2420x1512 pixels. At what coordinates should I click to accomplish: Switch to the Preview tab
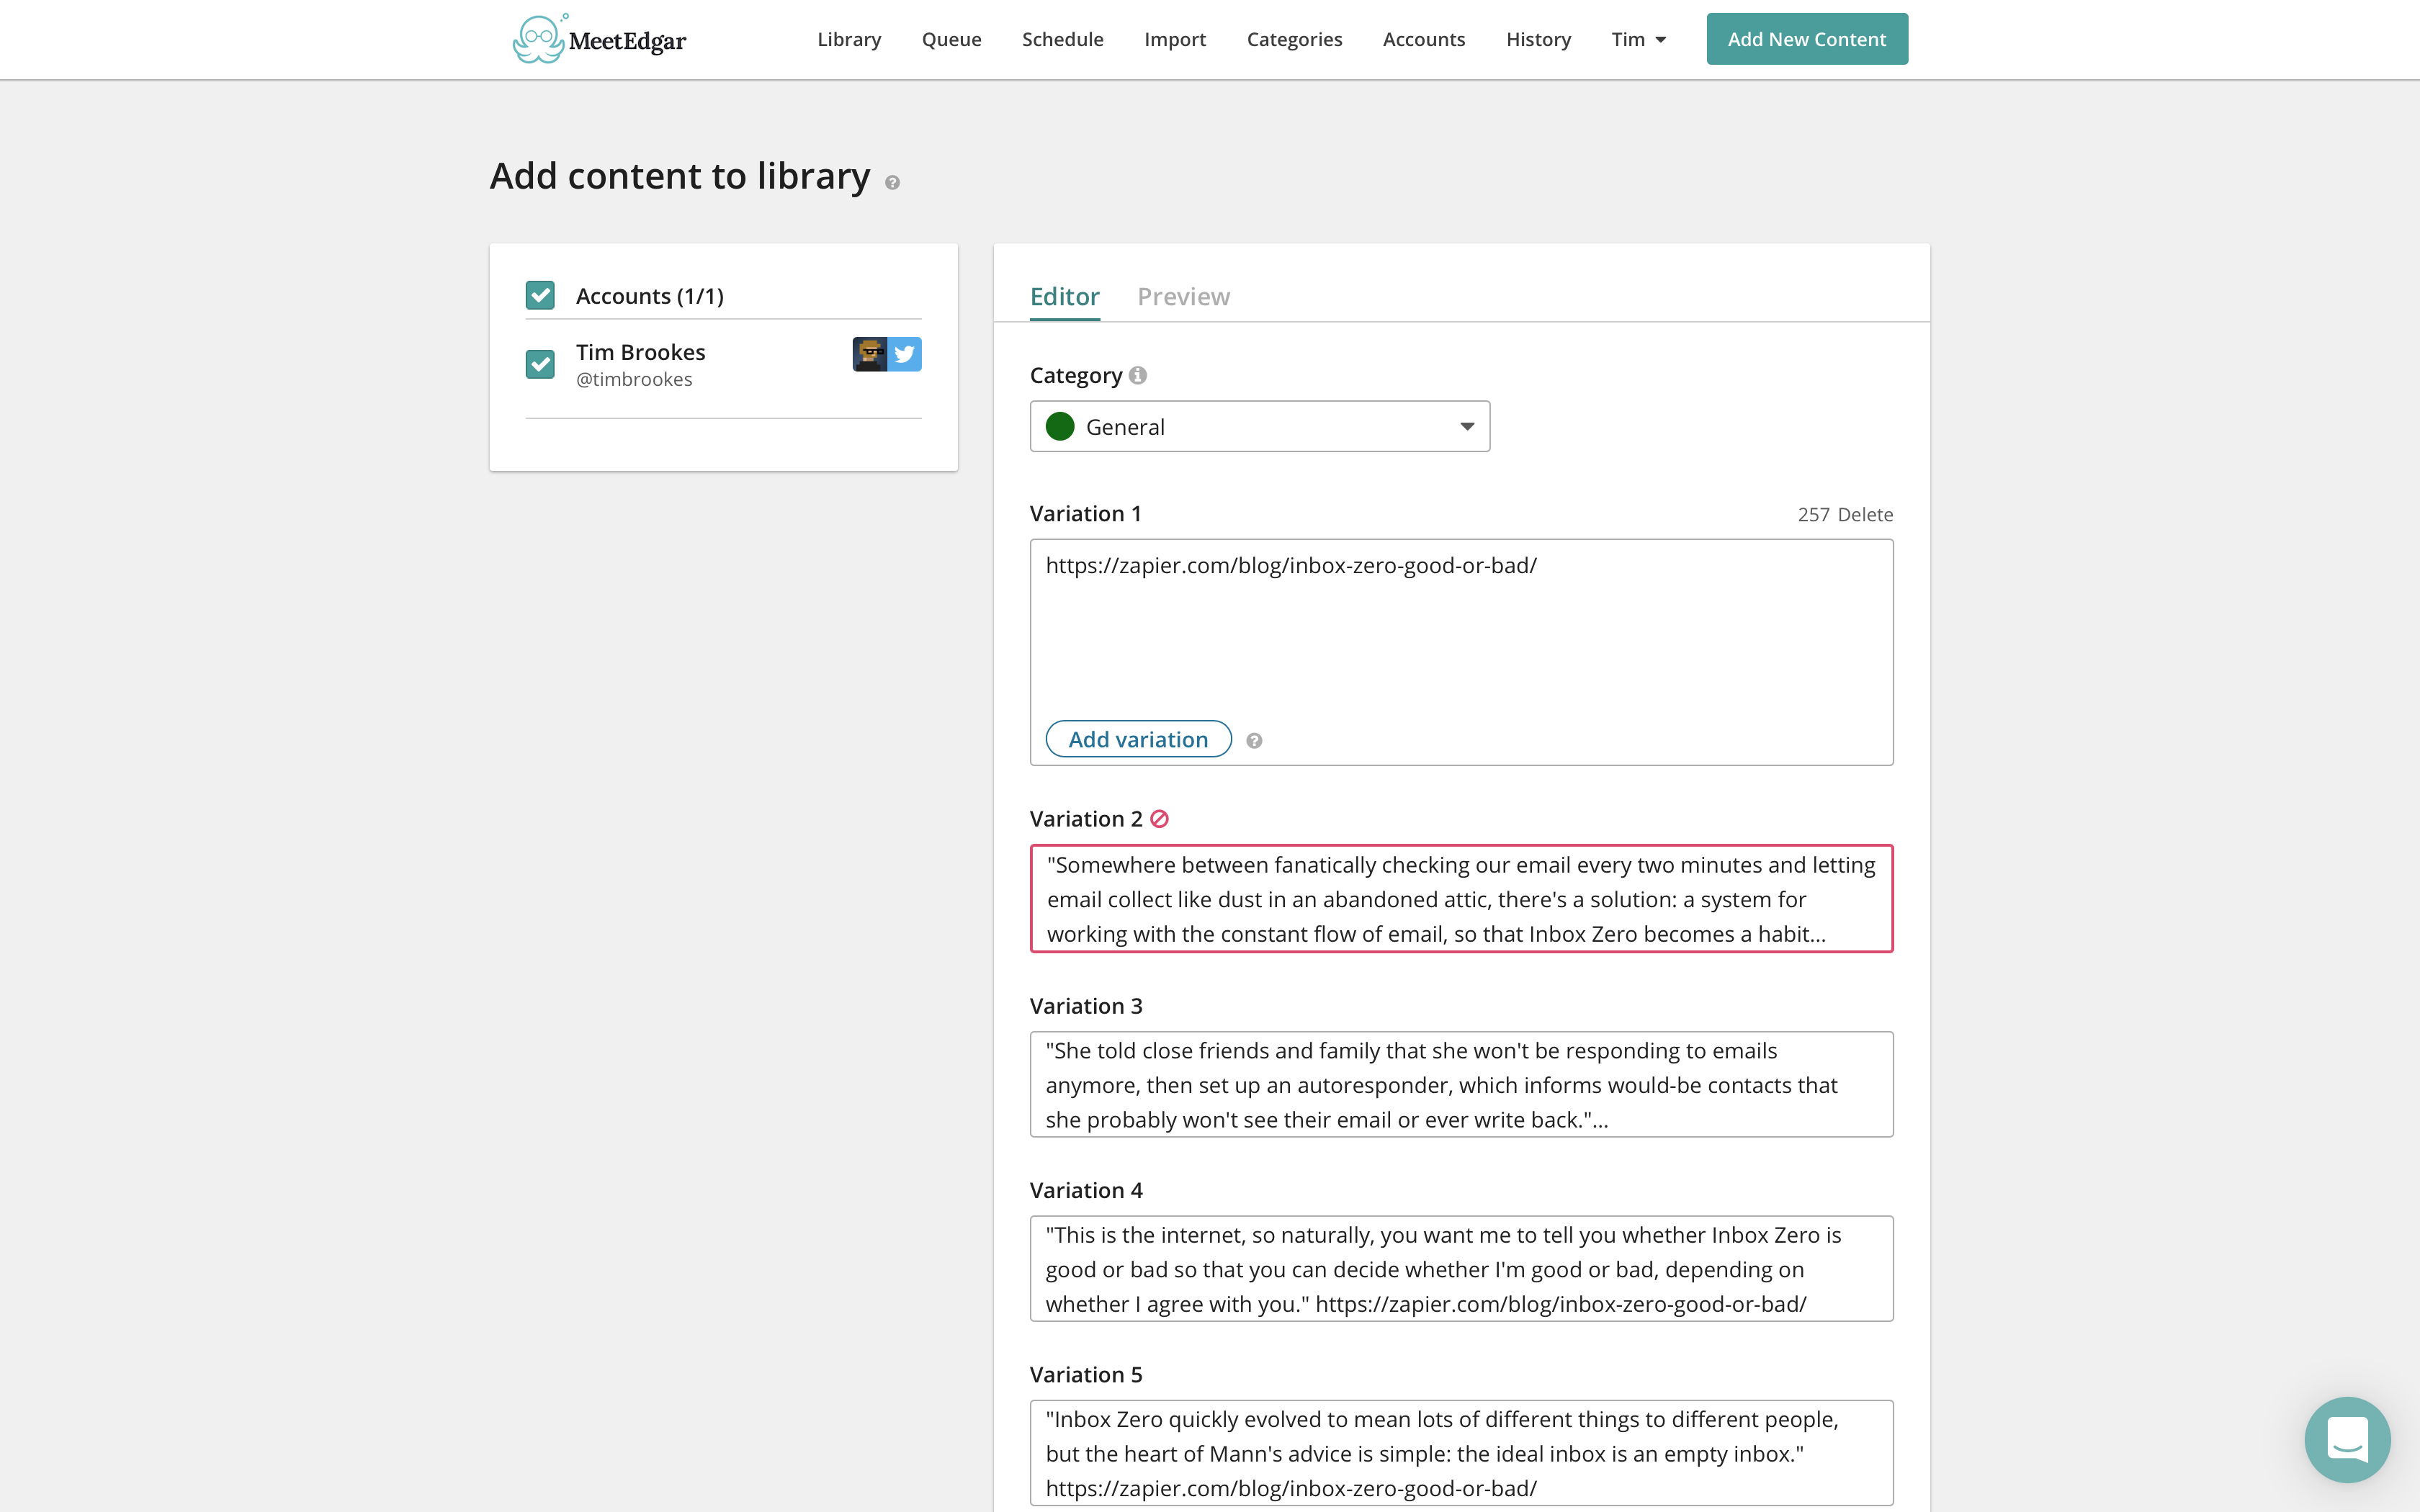tap(1183, 297)
